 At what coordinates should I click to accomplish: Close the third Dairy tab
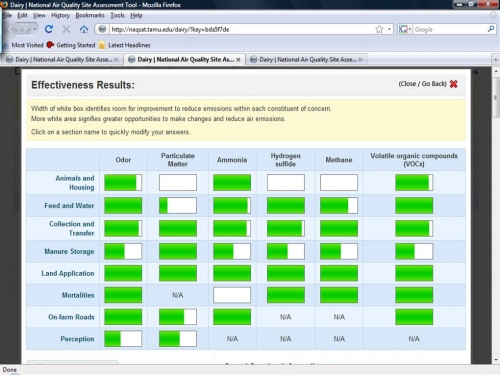point(360,60)
